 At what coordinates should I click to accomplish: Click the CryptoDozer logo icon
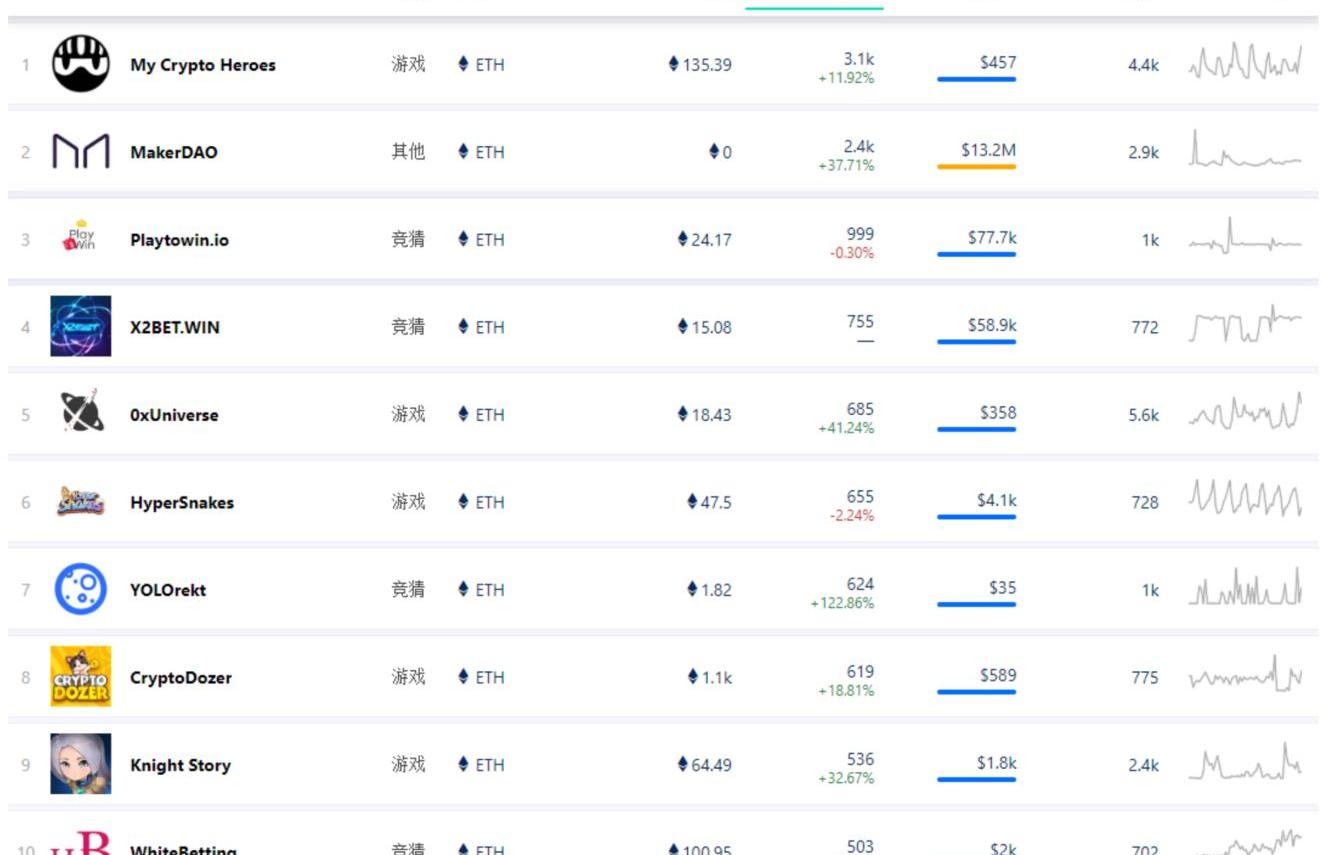point(80,676)
